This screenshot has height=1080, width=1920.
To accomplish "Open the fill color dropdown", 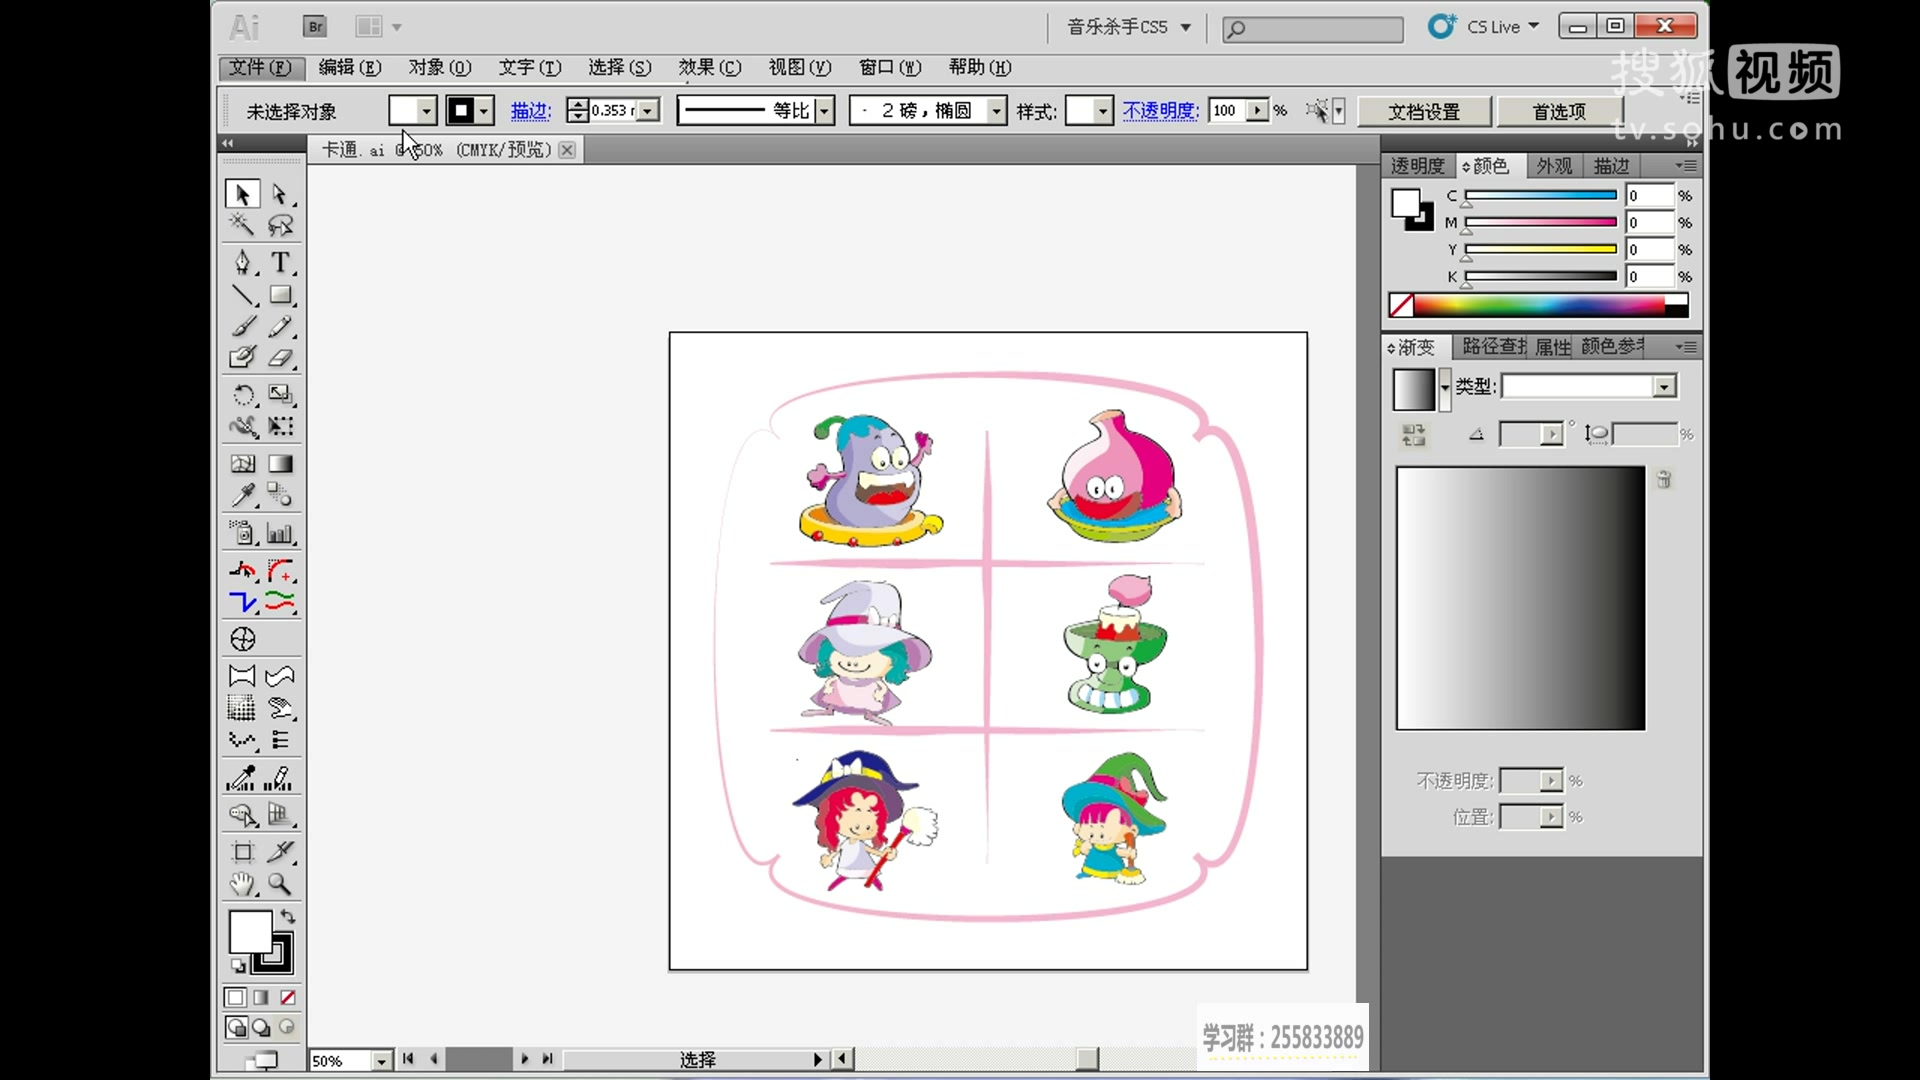I will (427, 111).
